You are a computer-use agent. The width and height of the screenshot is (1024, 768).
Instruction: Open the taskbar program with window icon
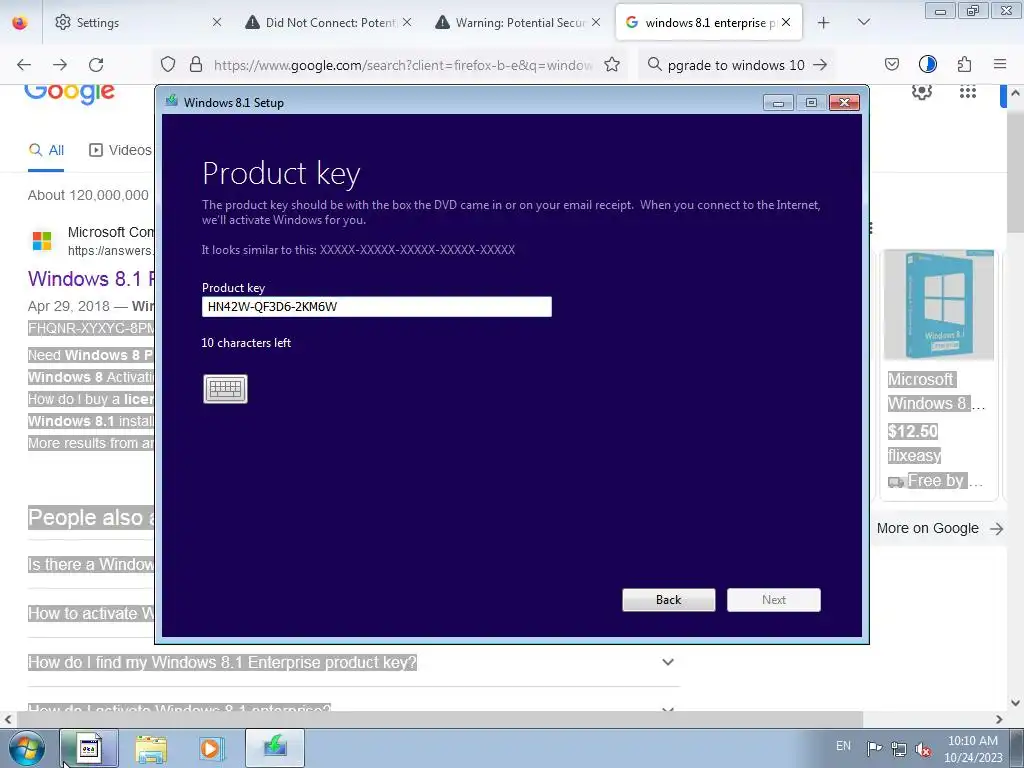point(89,748)
